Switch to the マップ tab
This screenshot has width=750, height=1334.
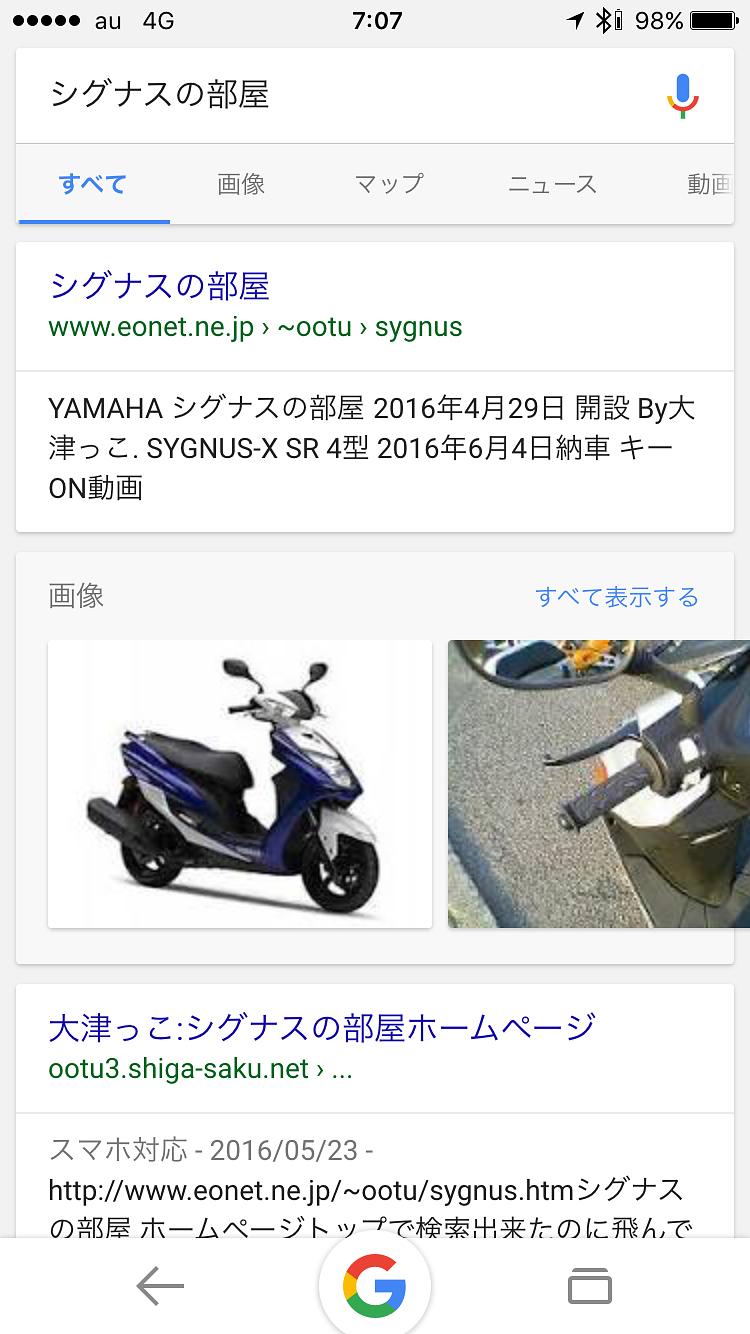[x=389, y=184]
